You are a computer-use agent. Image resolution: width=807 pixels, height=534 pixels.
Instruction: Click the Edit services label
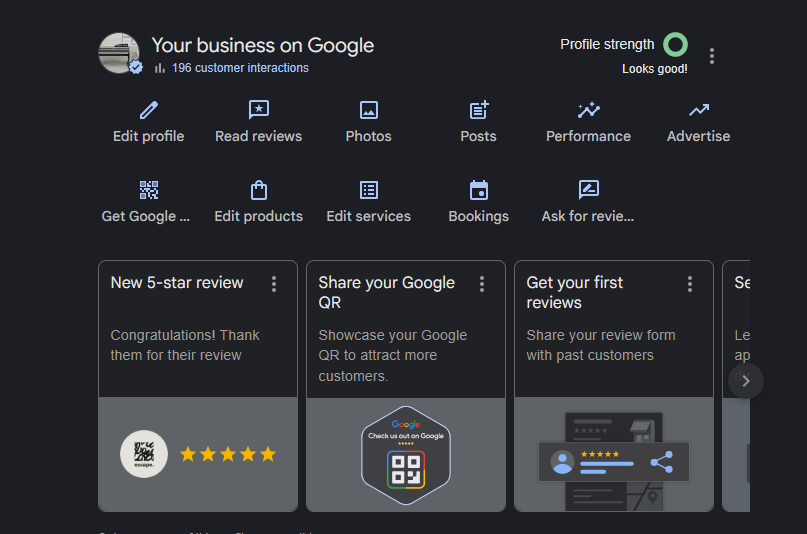coord(369,216)
